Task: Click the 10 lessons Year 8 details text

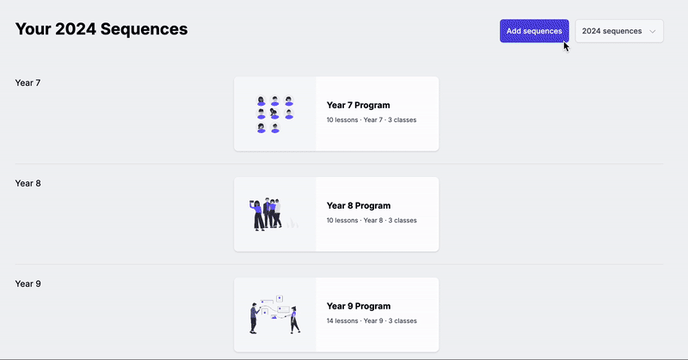Action: 371,220
